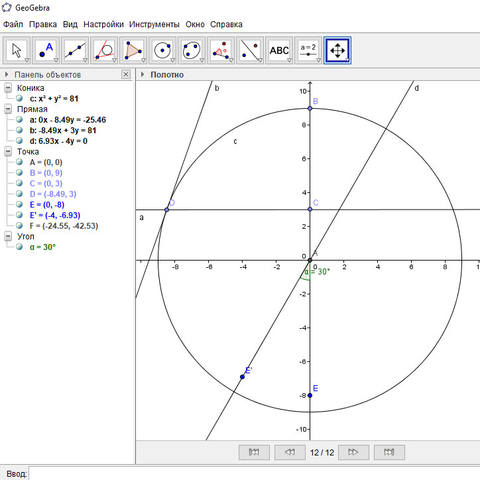Open the Вид menu
Screen dimensions: 480x480
pos(70,24)
